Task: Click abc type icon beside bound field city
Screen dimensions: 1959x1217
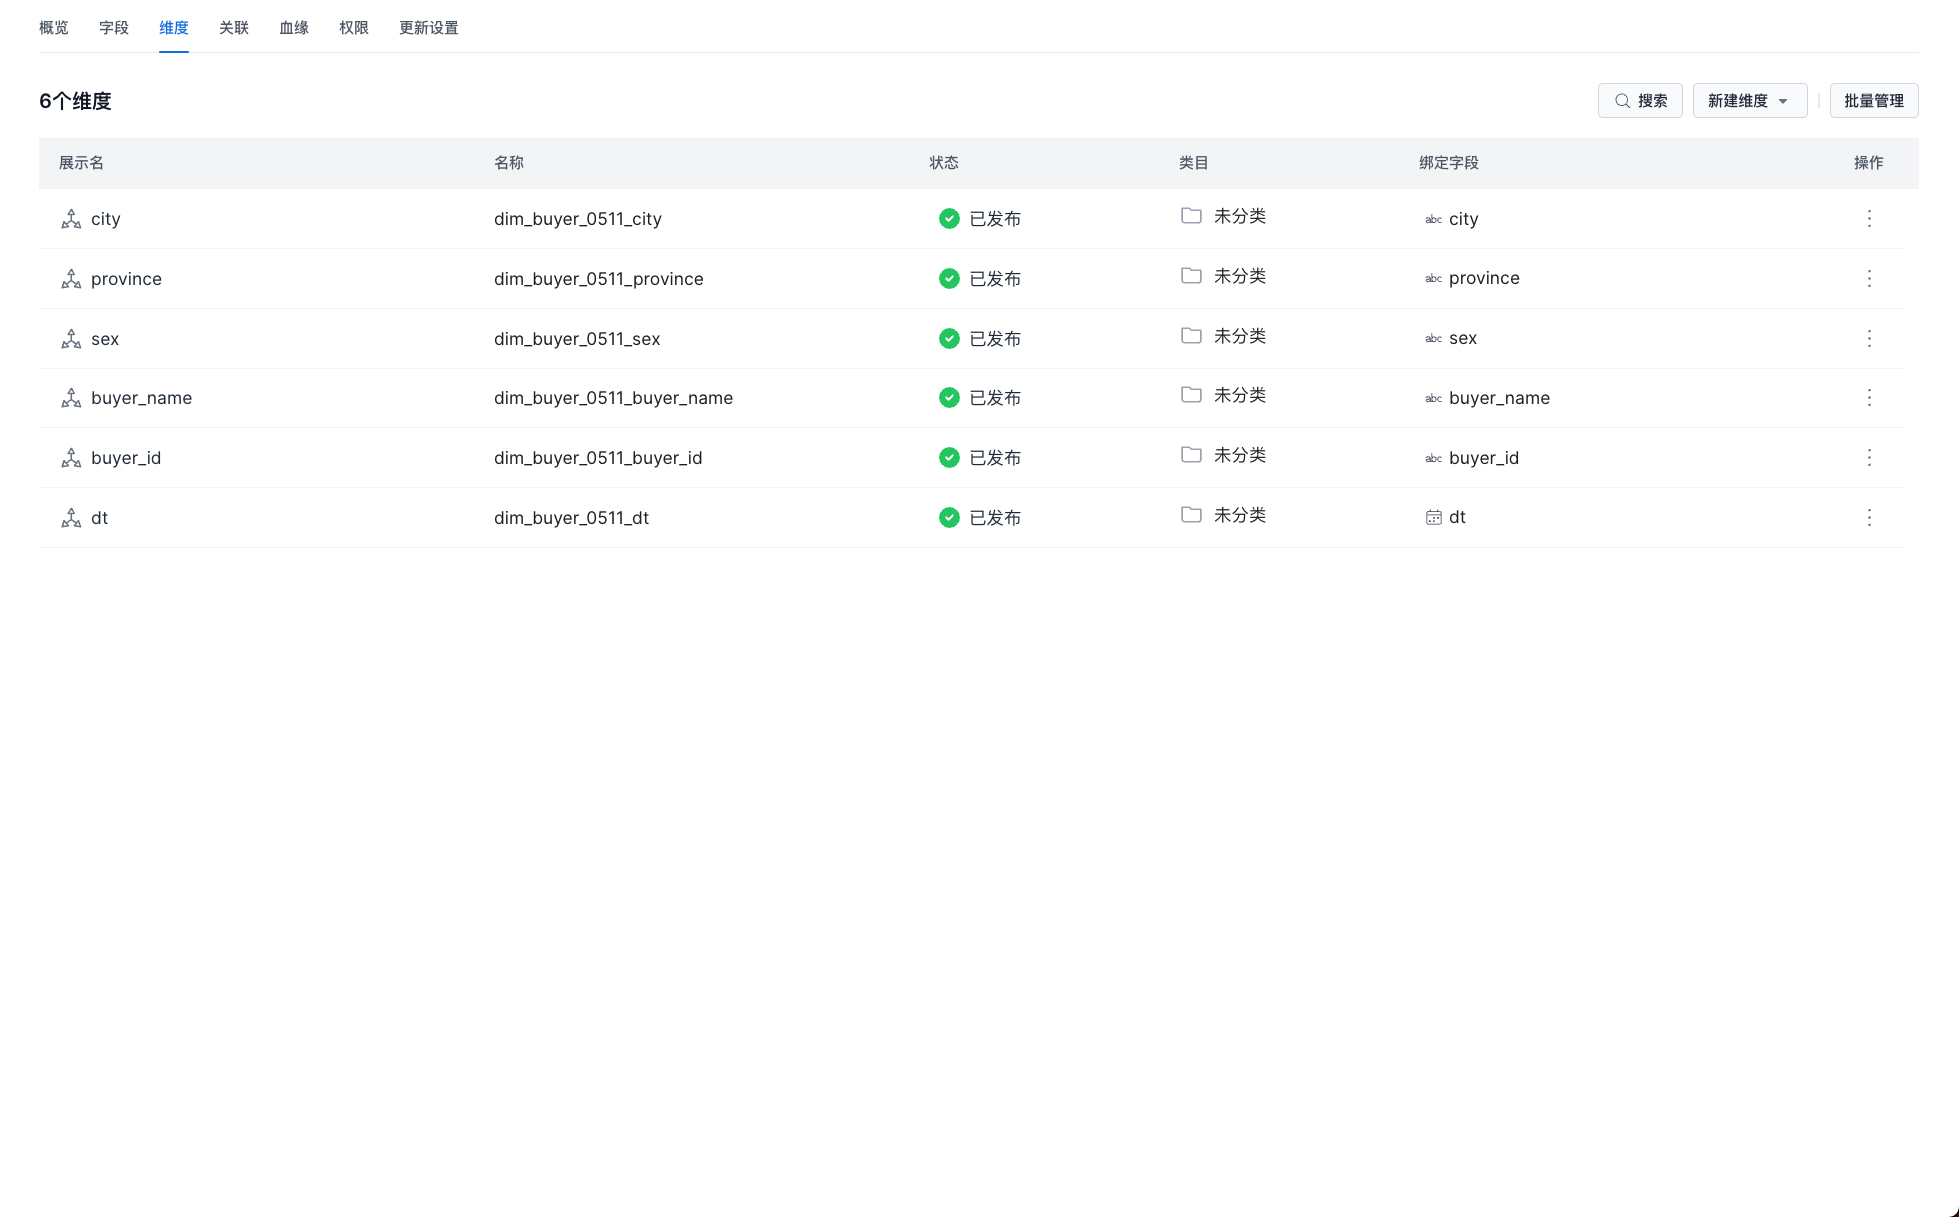Action: [x=1433, y=219]
